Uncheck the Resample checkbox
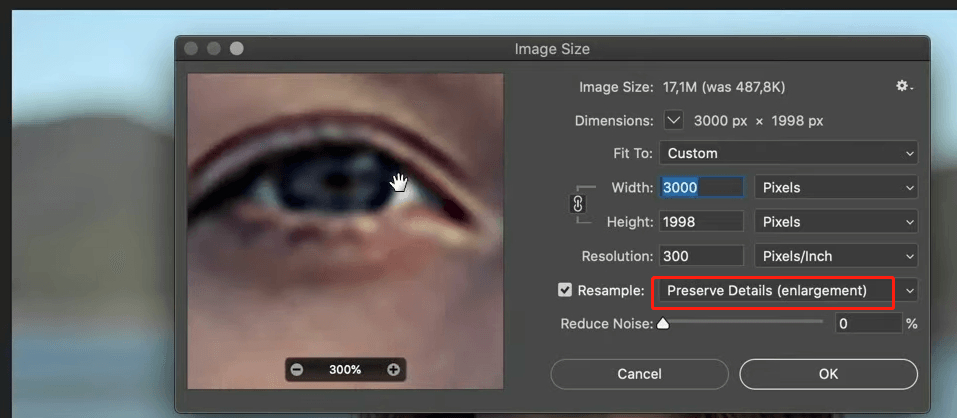 tap(565, 290)
